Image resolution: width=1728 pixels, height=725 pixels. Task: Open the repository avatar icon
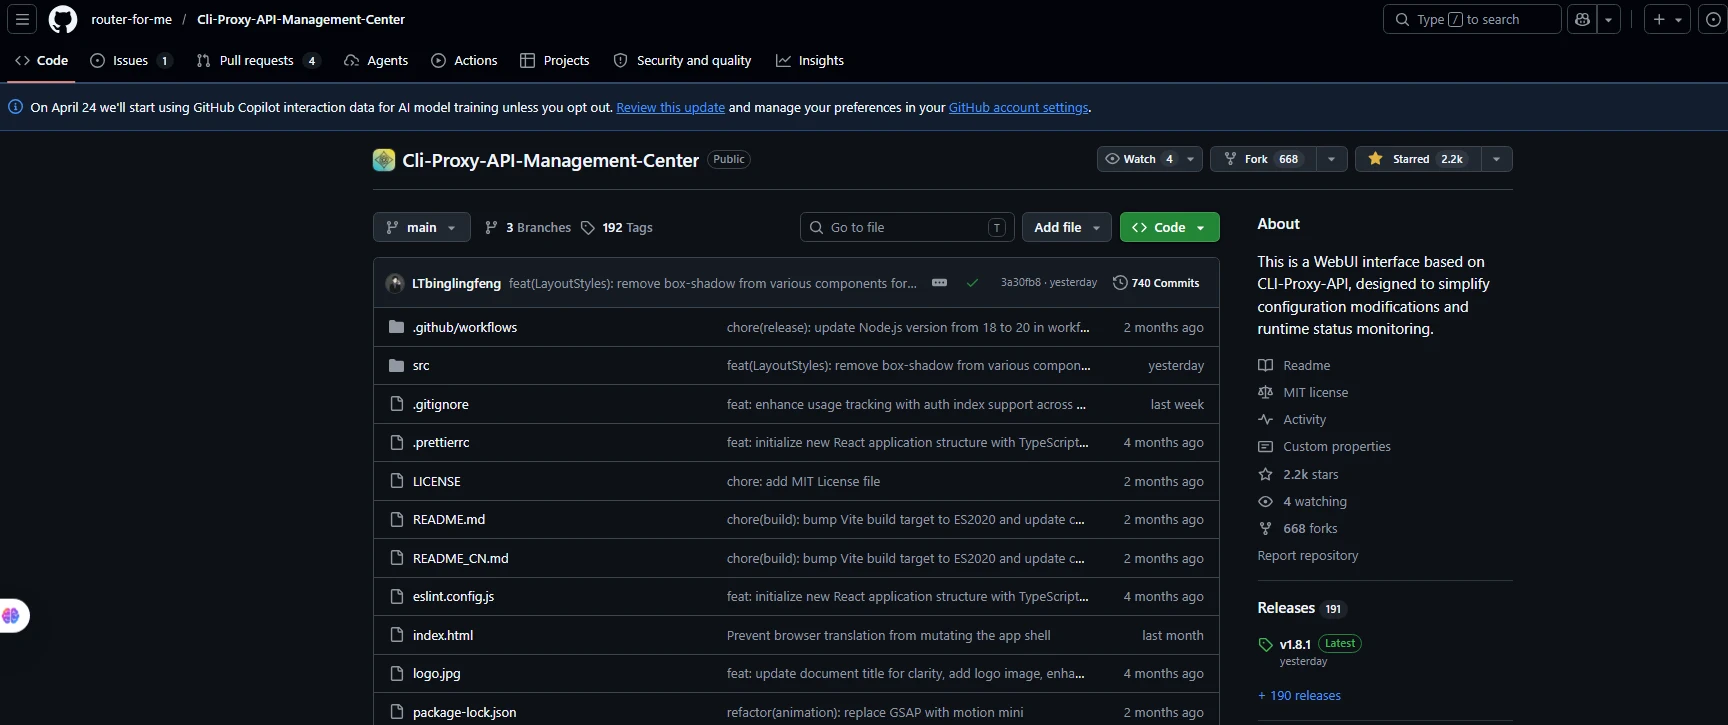click(384, 160)
